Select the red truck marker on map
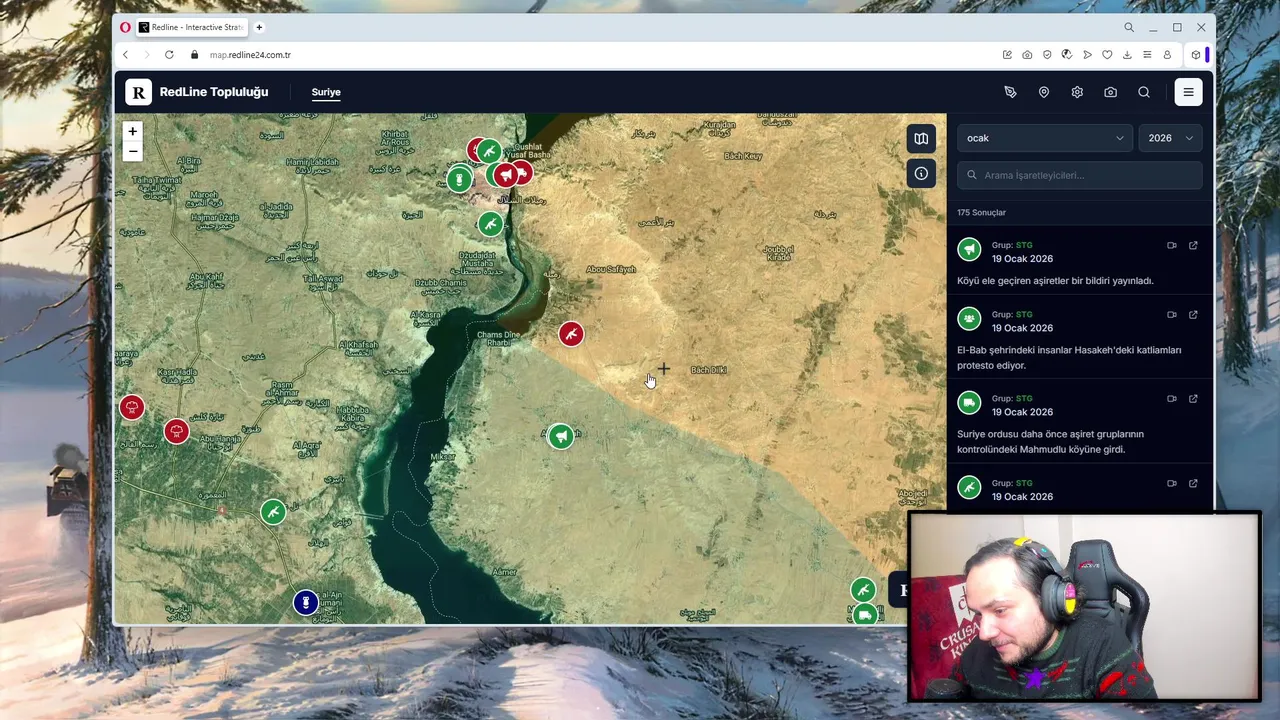1280x720 pixels. 524,172
